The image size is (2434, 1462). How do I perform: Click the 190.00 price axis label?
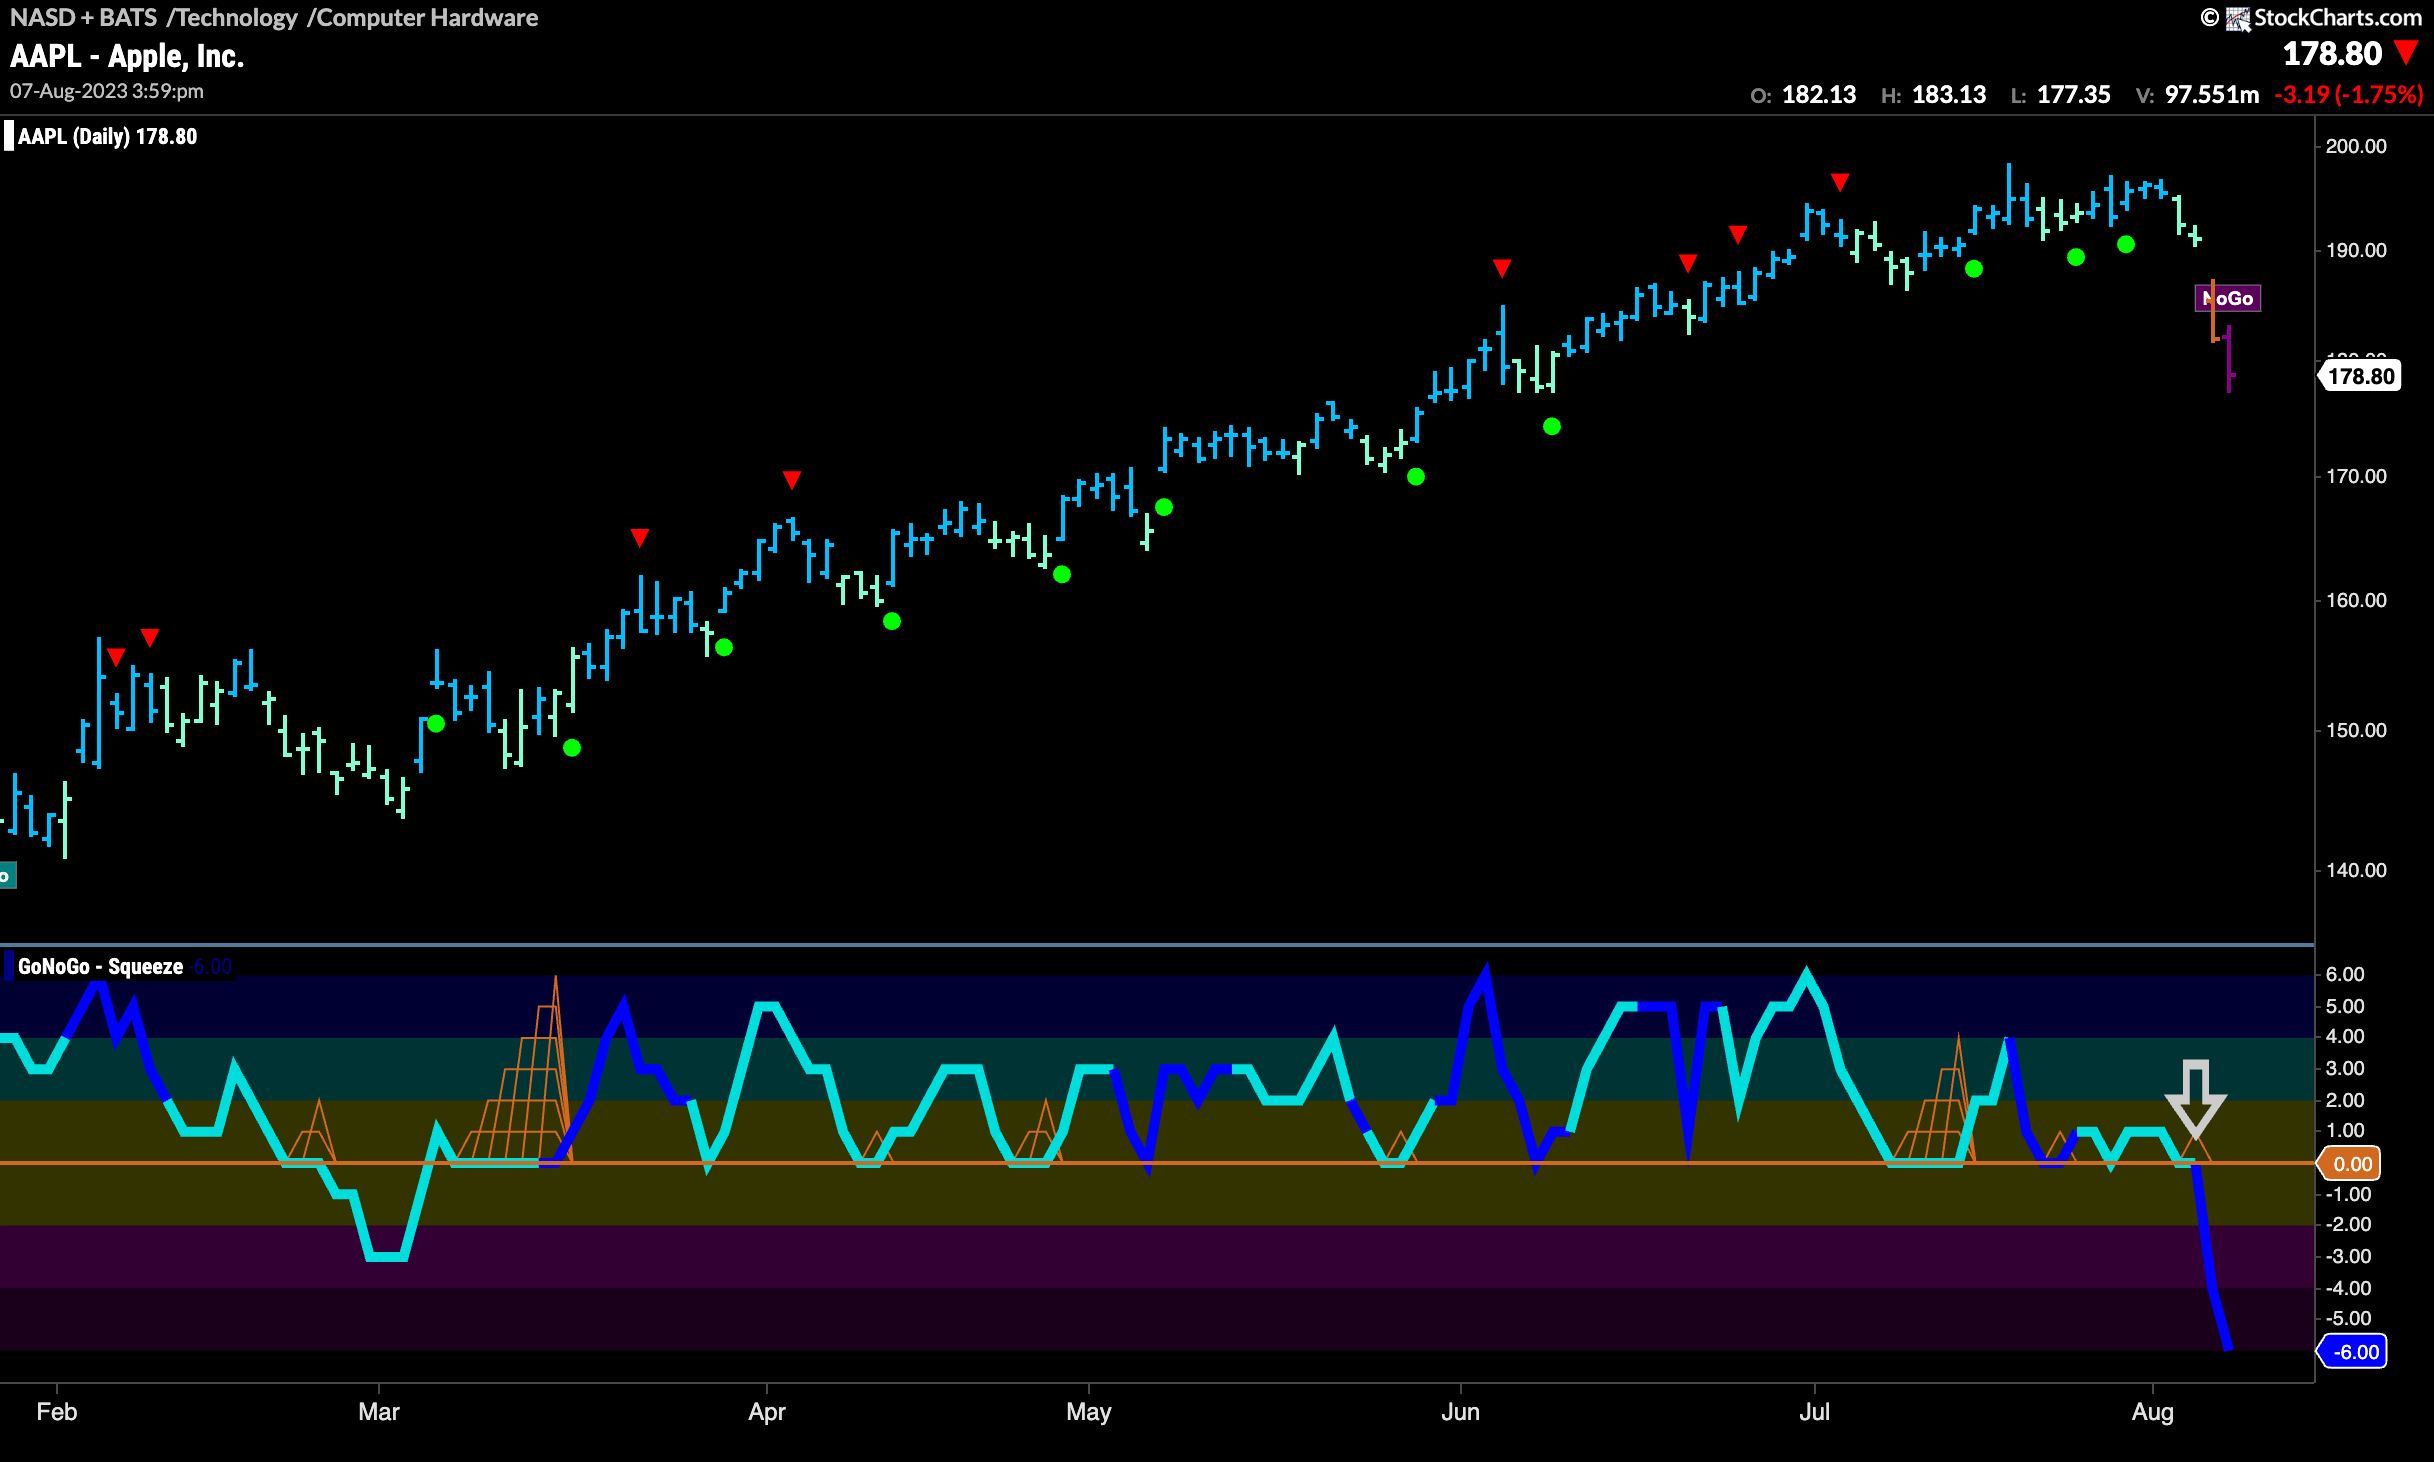[2356, 250]
